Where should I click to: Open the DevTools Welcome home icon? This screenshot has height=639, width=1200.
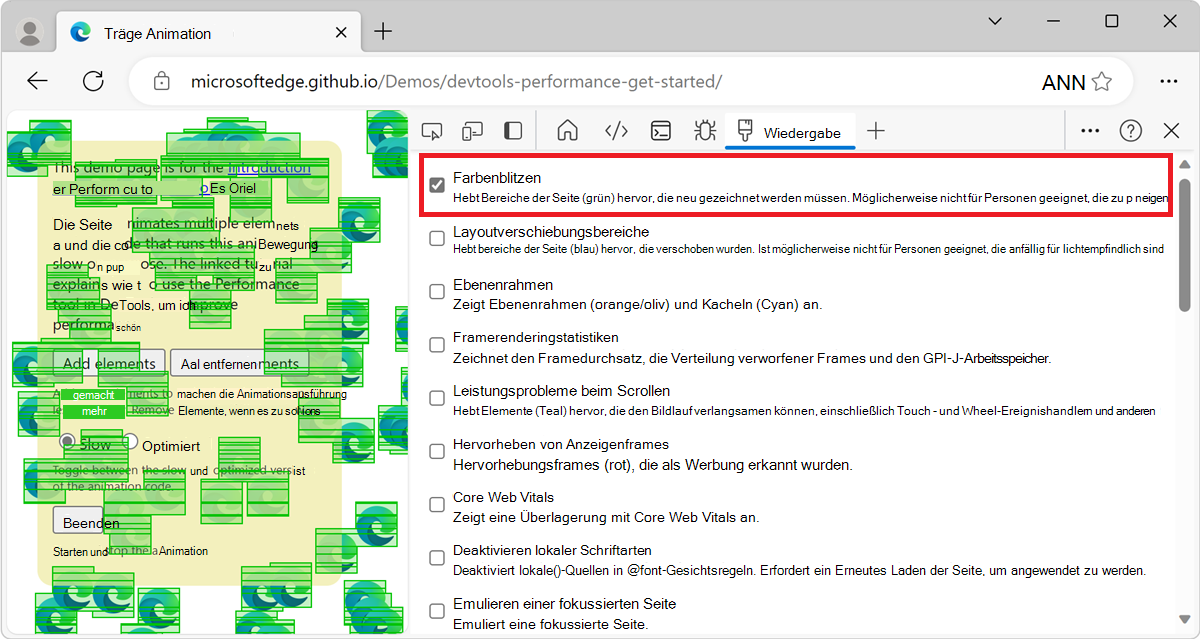[568, 131]
